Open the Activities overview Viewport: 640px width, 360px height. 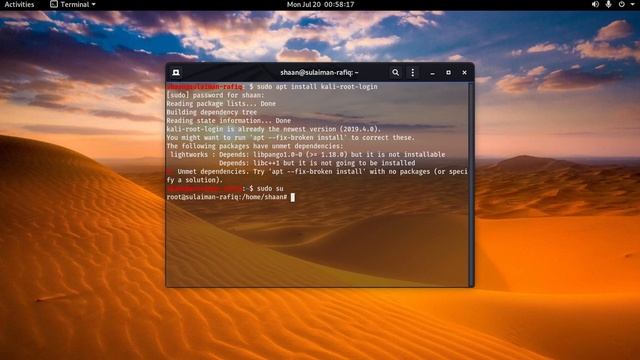(19, 4)
